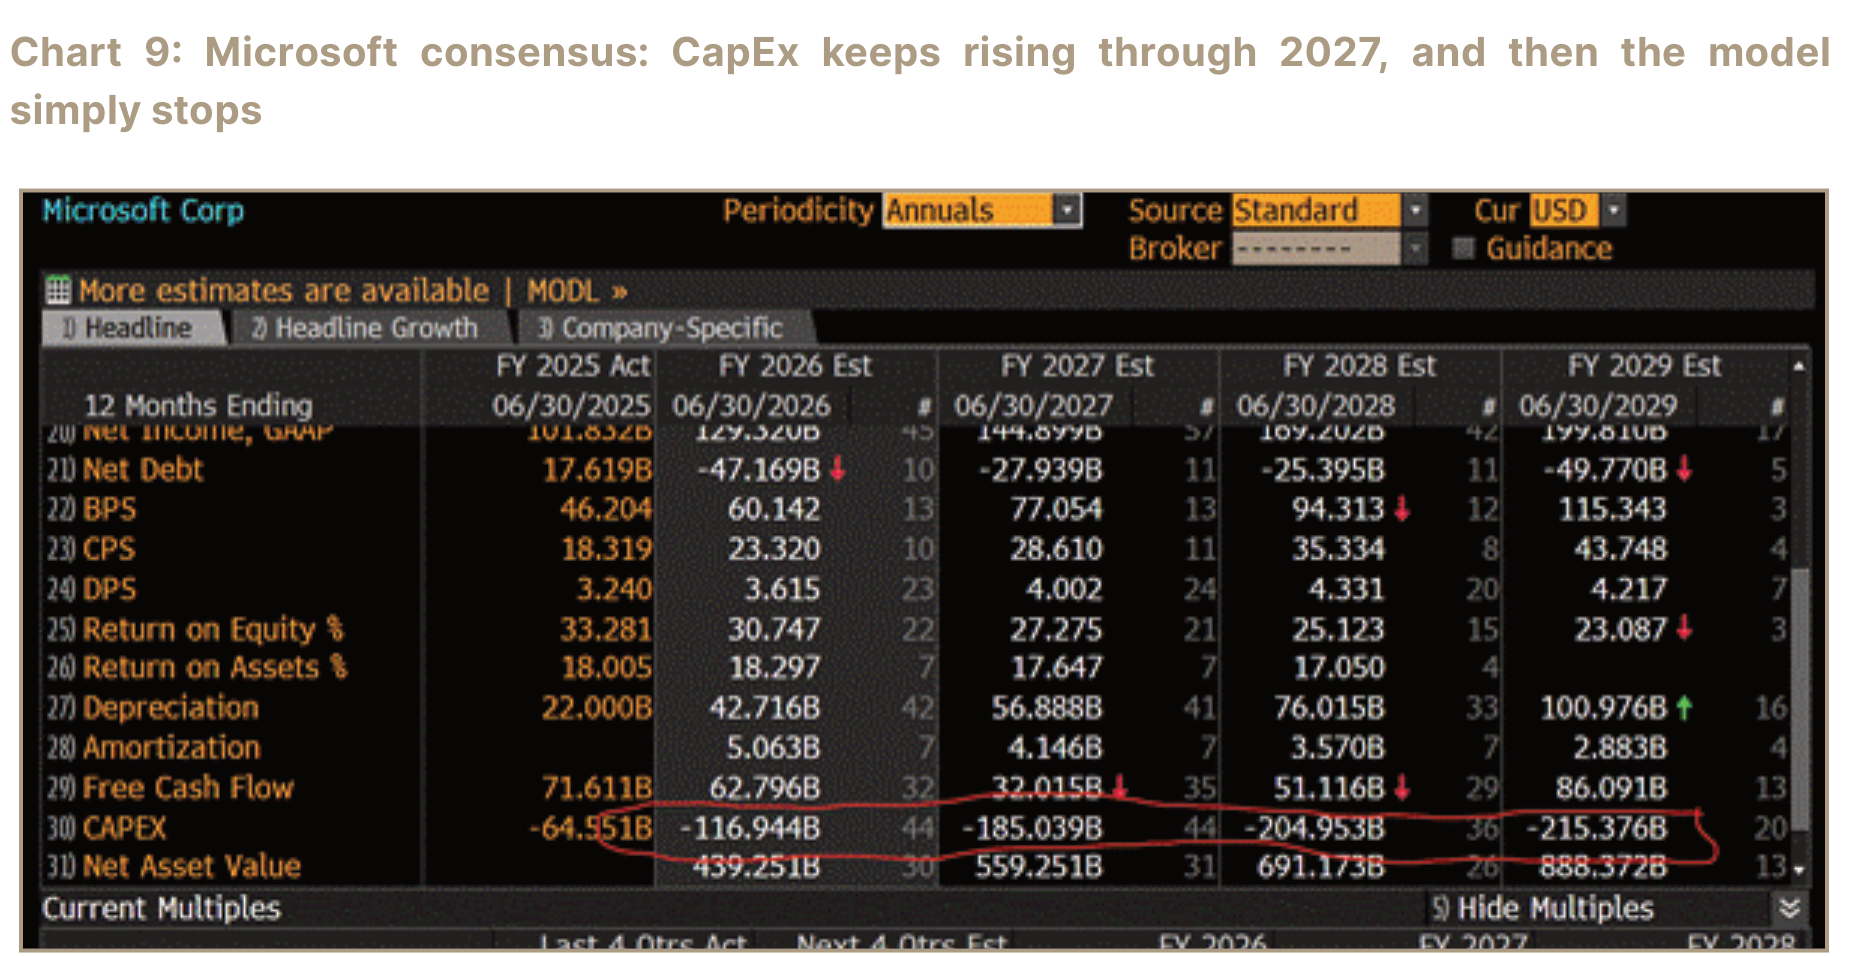Screen dimensions: 1860x956
Task: Select the CPS row label
Action: point(109,549)
